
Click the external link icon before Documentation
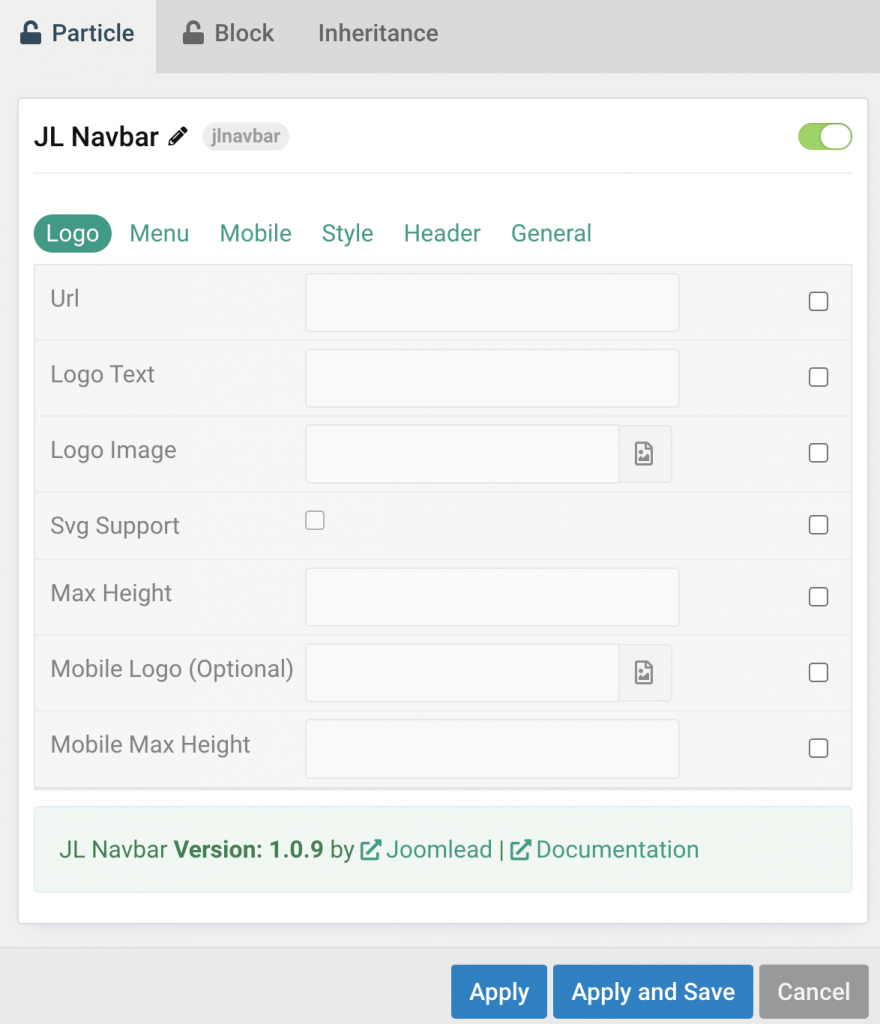520,850
